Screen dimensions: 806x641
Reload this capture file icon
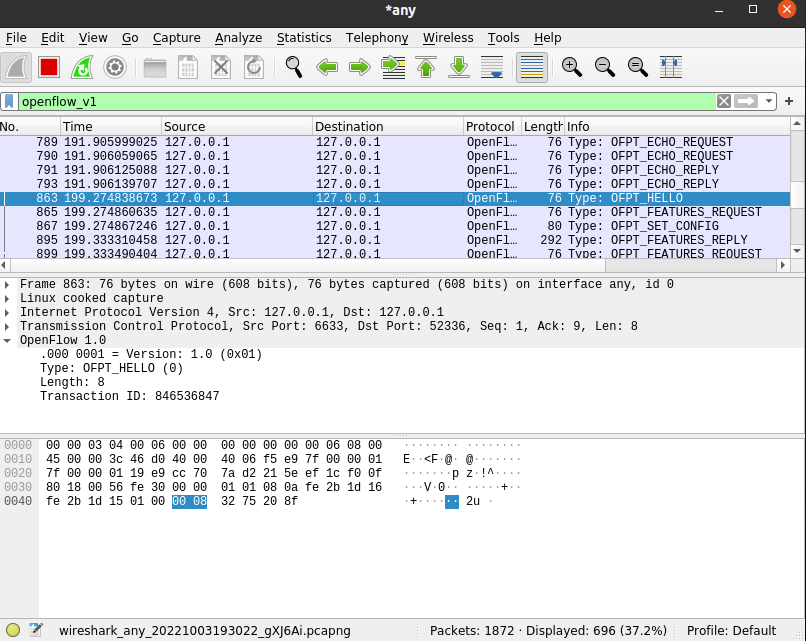(x=253, y=67)
